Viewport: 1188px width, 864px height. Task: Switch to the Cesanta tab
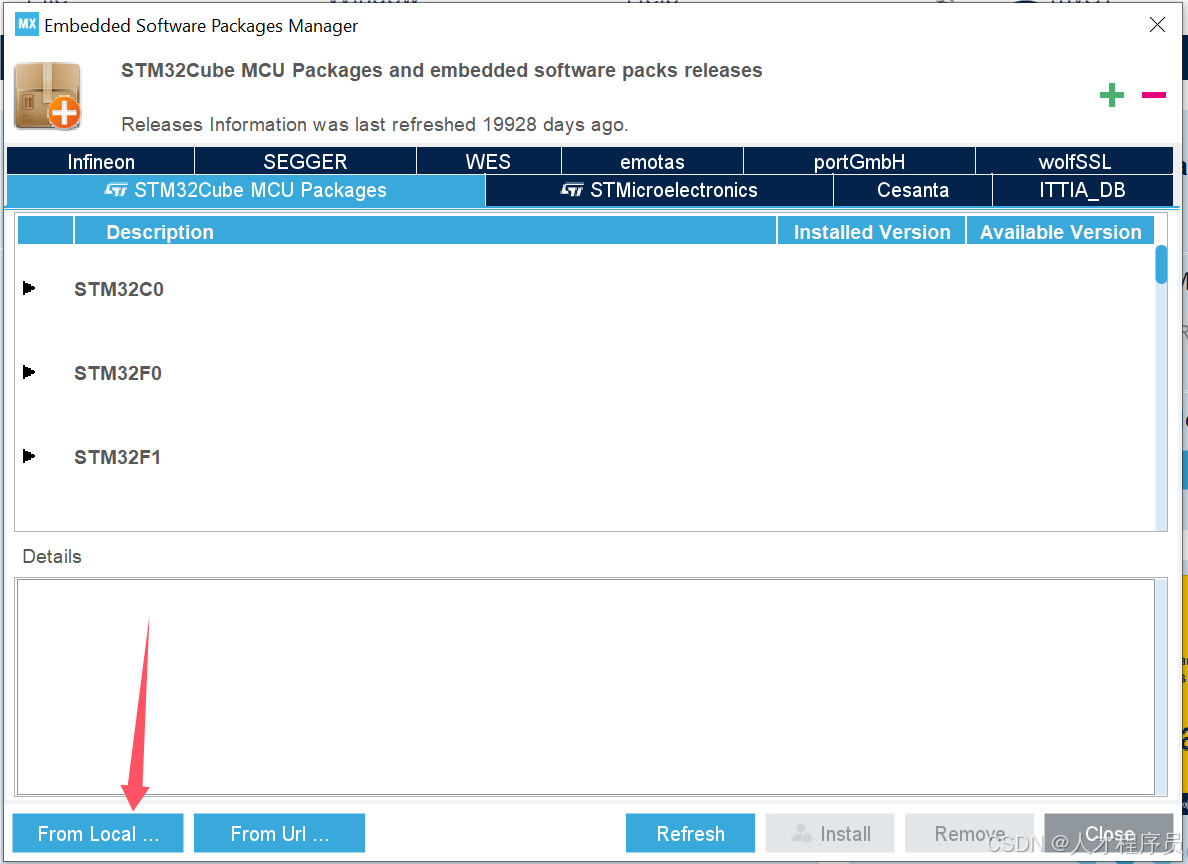click(x=913, y=190)
